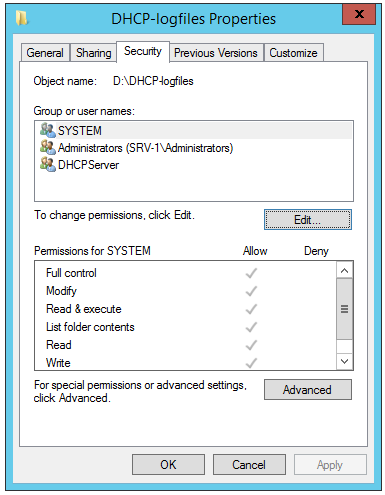Click the folder icon in title bar
385x495 pixels.
pyautogui.click(x=22, y=18)
